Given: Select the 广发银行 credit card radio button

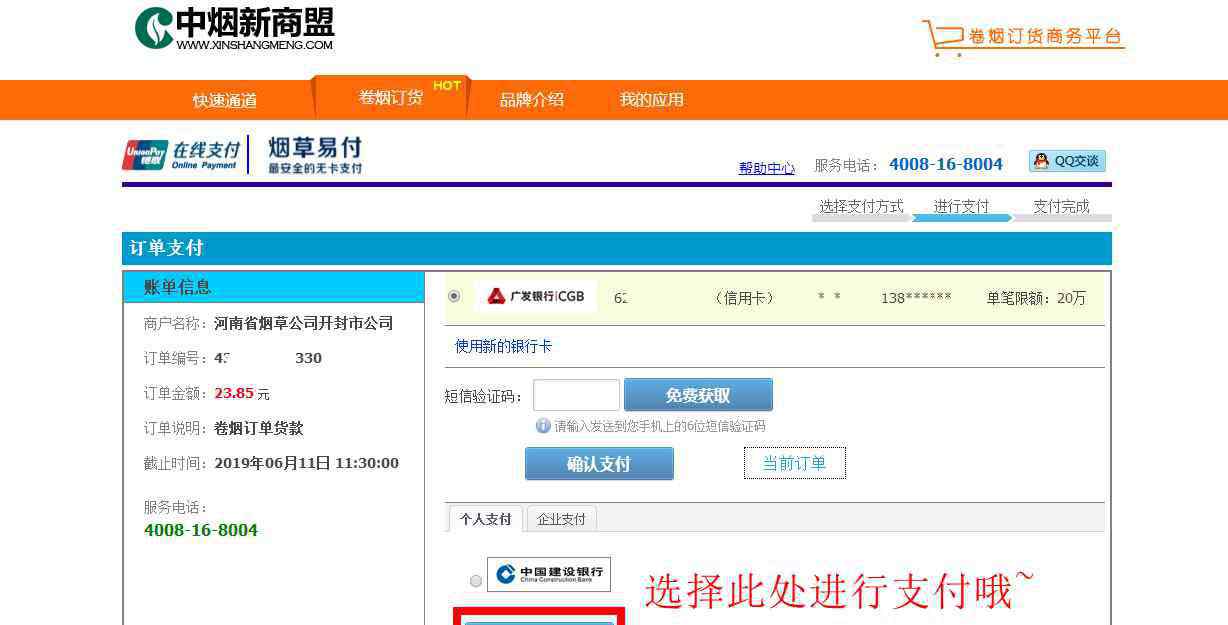Looking at the screenshot, I should 455,297.
